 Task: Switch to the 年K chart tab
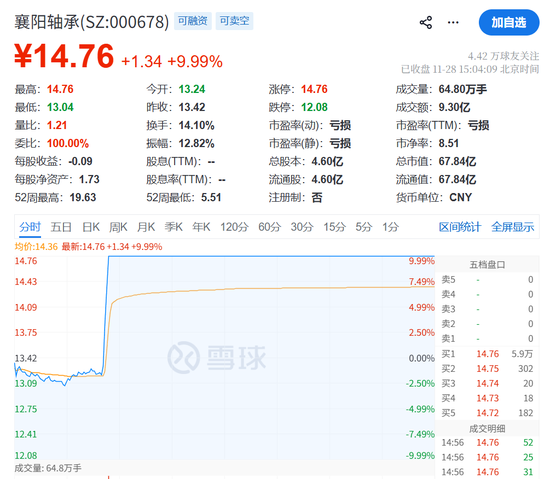coord(201,227)
